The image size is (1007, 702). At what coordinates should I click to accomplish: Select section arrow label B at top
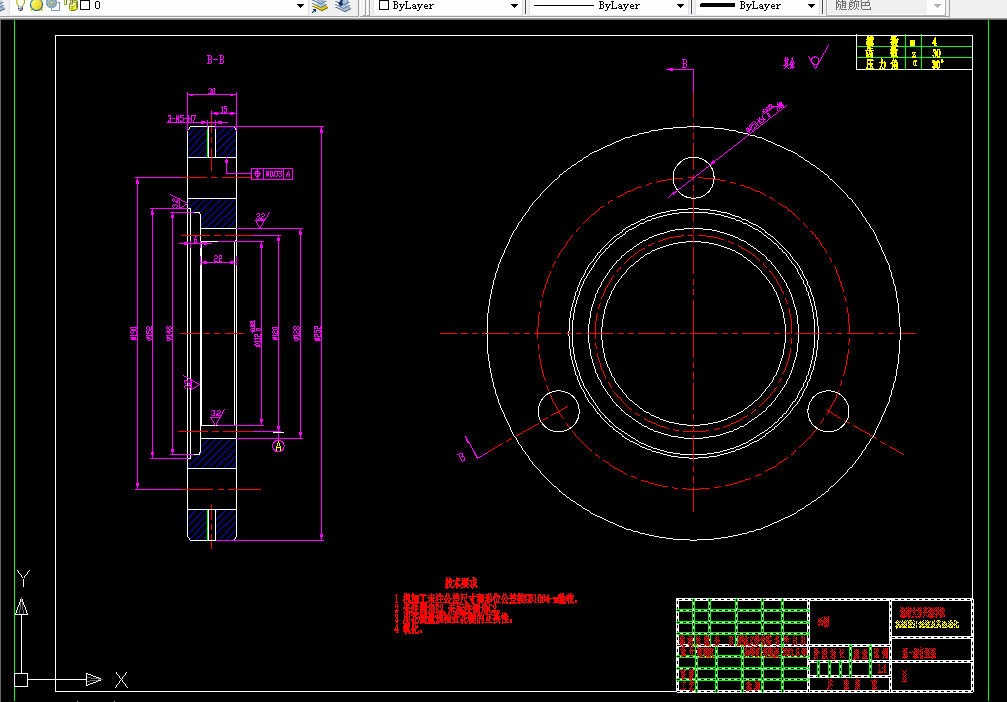click(685, 64)
